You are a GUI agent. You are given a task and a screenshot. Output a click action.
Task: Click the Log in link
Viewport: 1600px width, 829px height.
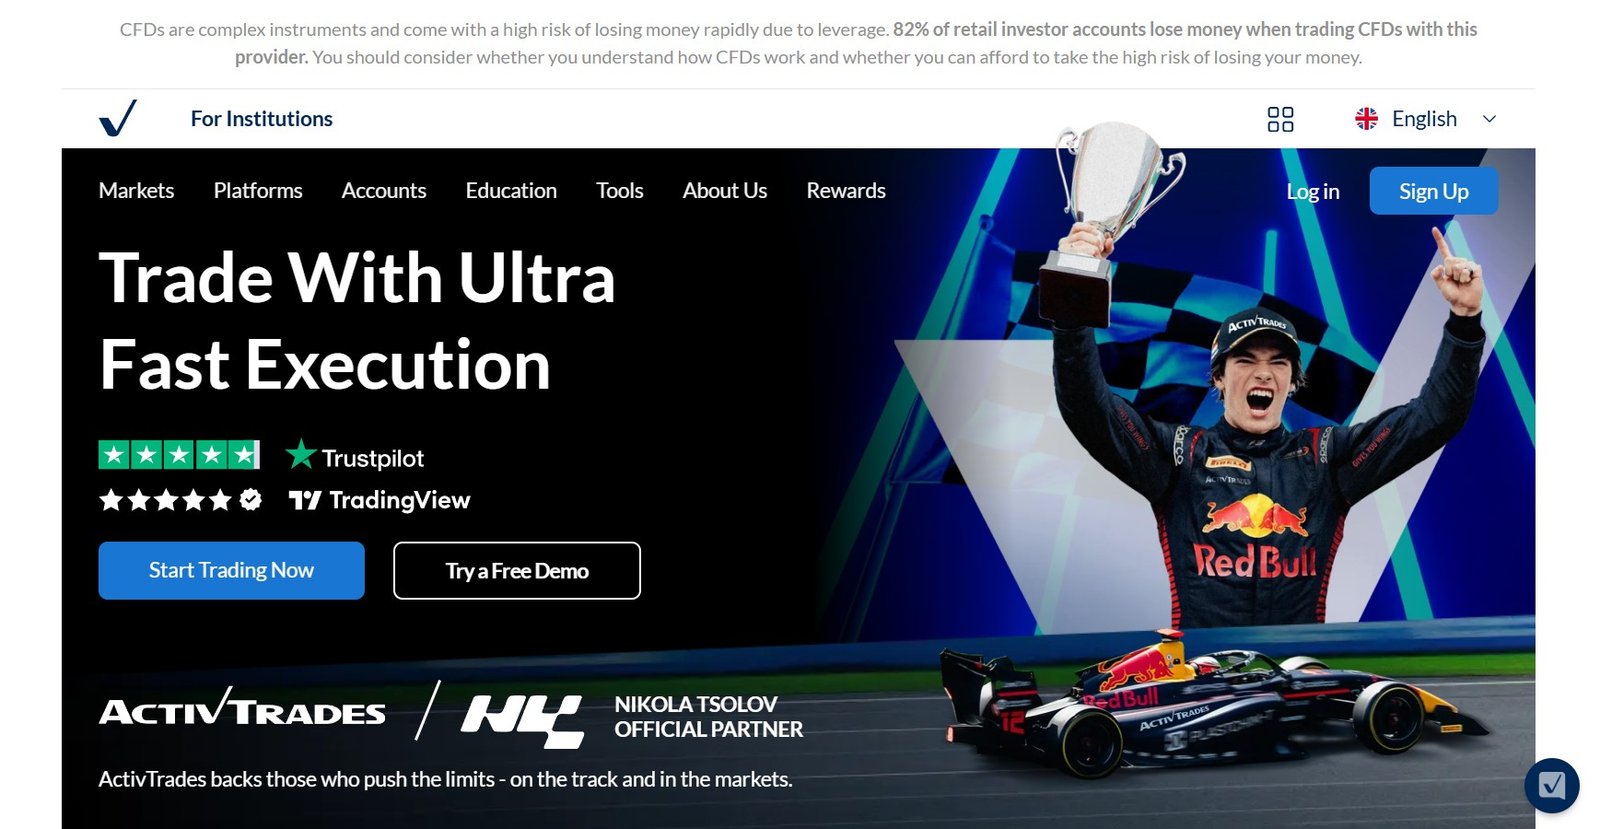(1312, 191)
